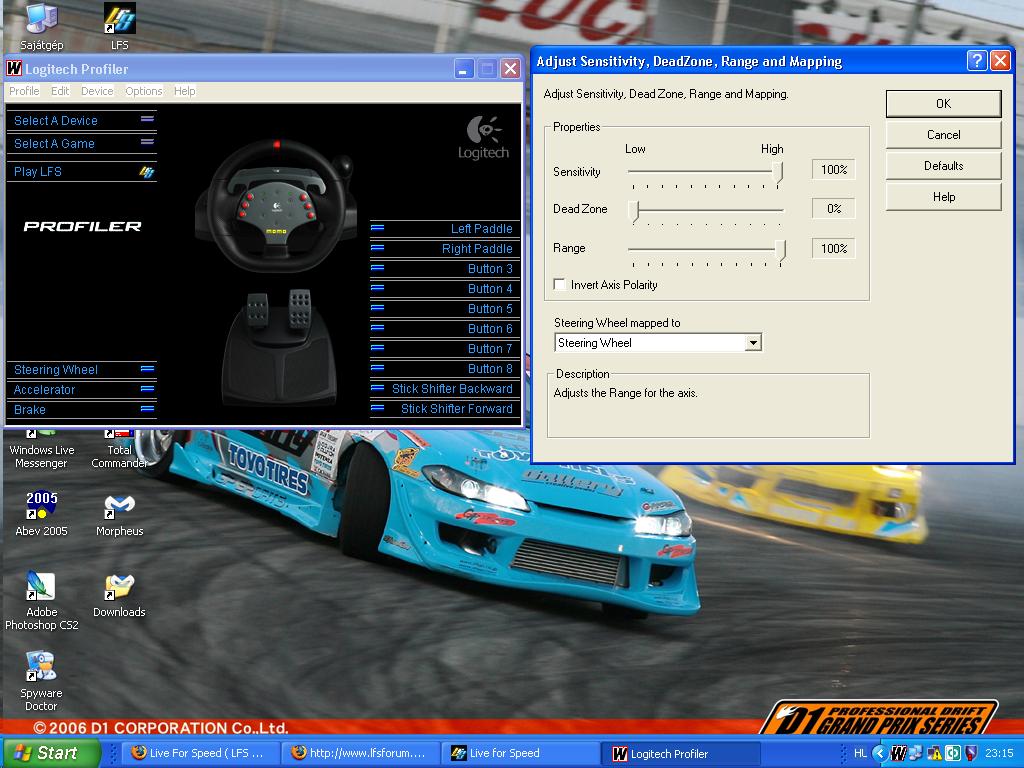Open the Help menu in Profiler
Screen dimensions: 1024x768
pos(184,91)
